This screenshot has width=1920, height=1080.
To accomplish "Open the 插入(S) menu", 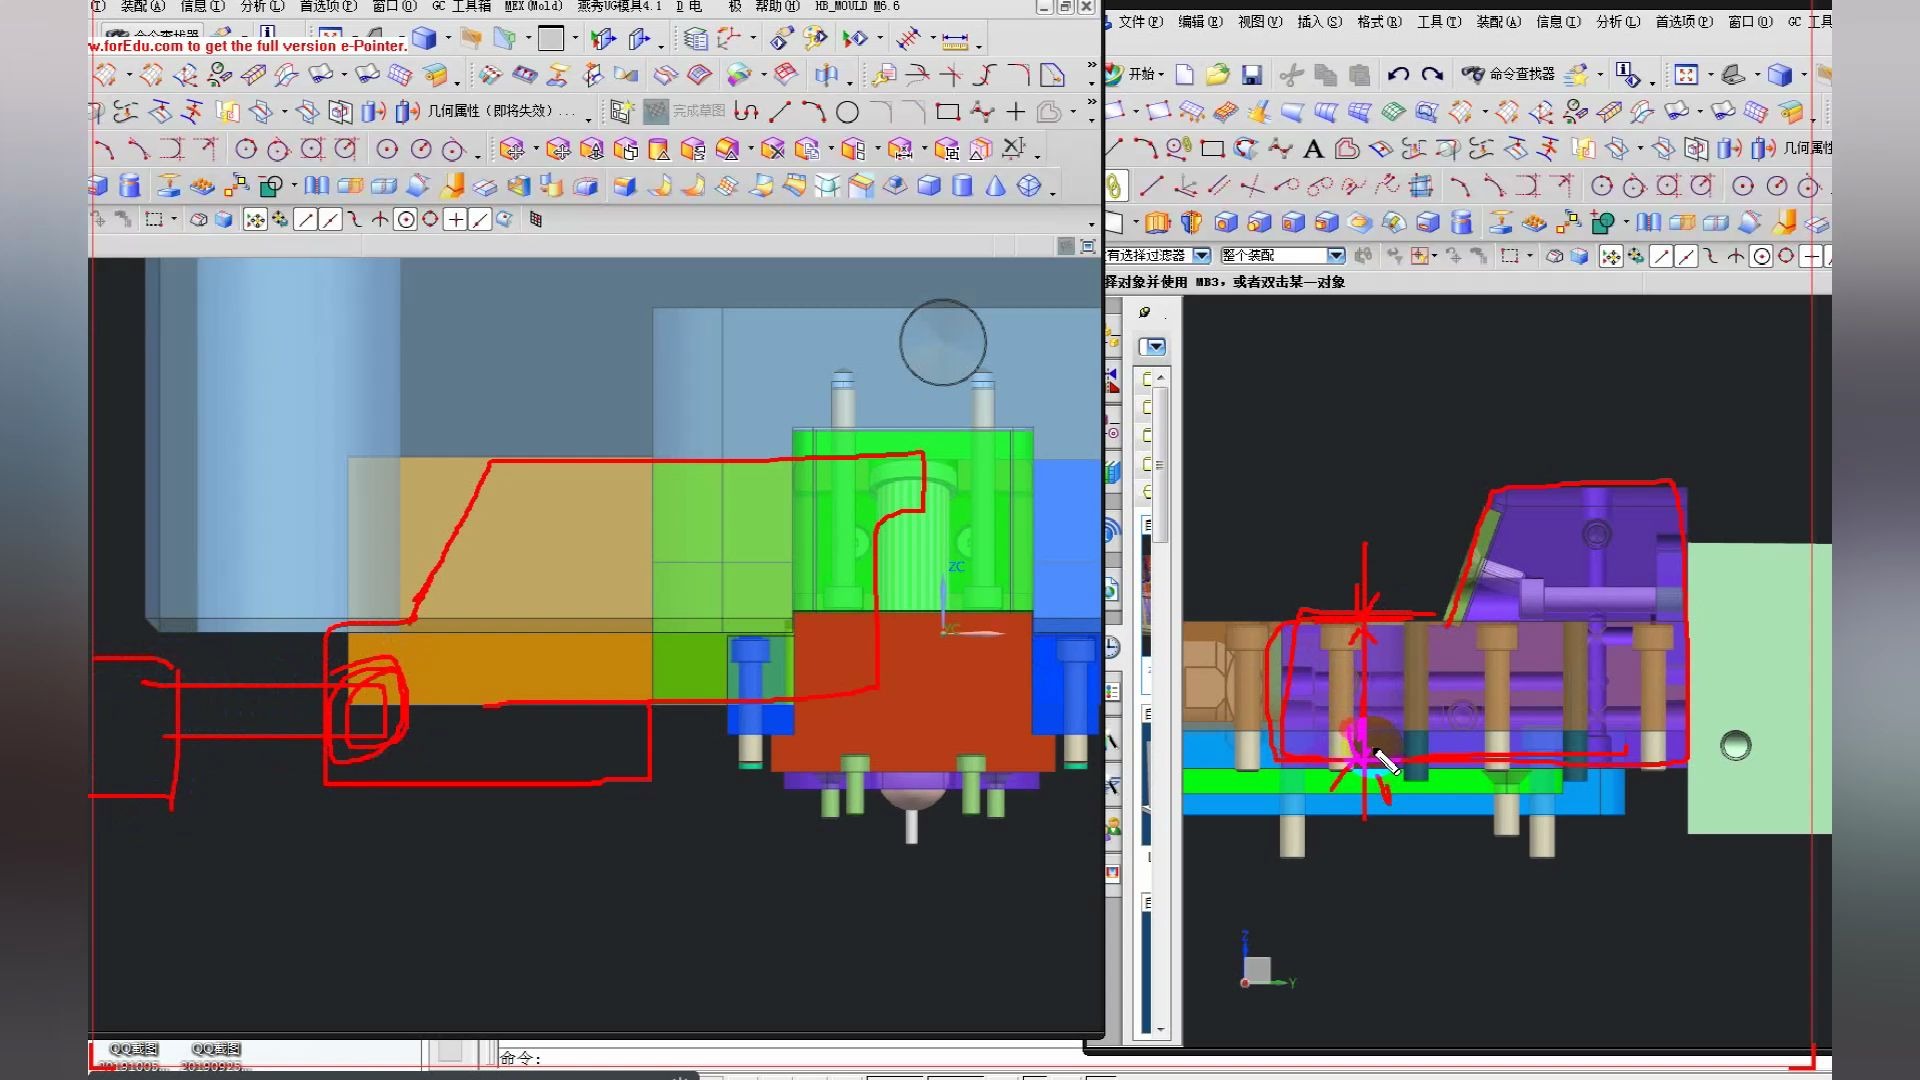I will (x=1318, y=22).
